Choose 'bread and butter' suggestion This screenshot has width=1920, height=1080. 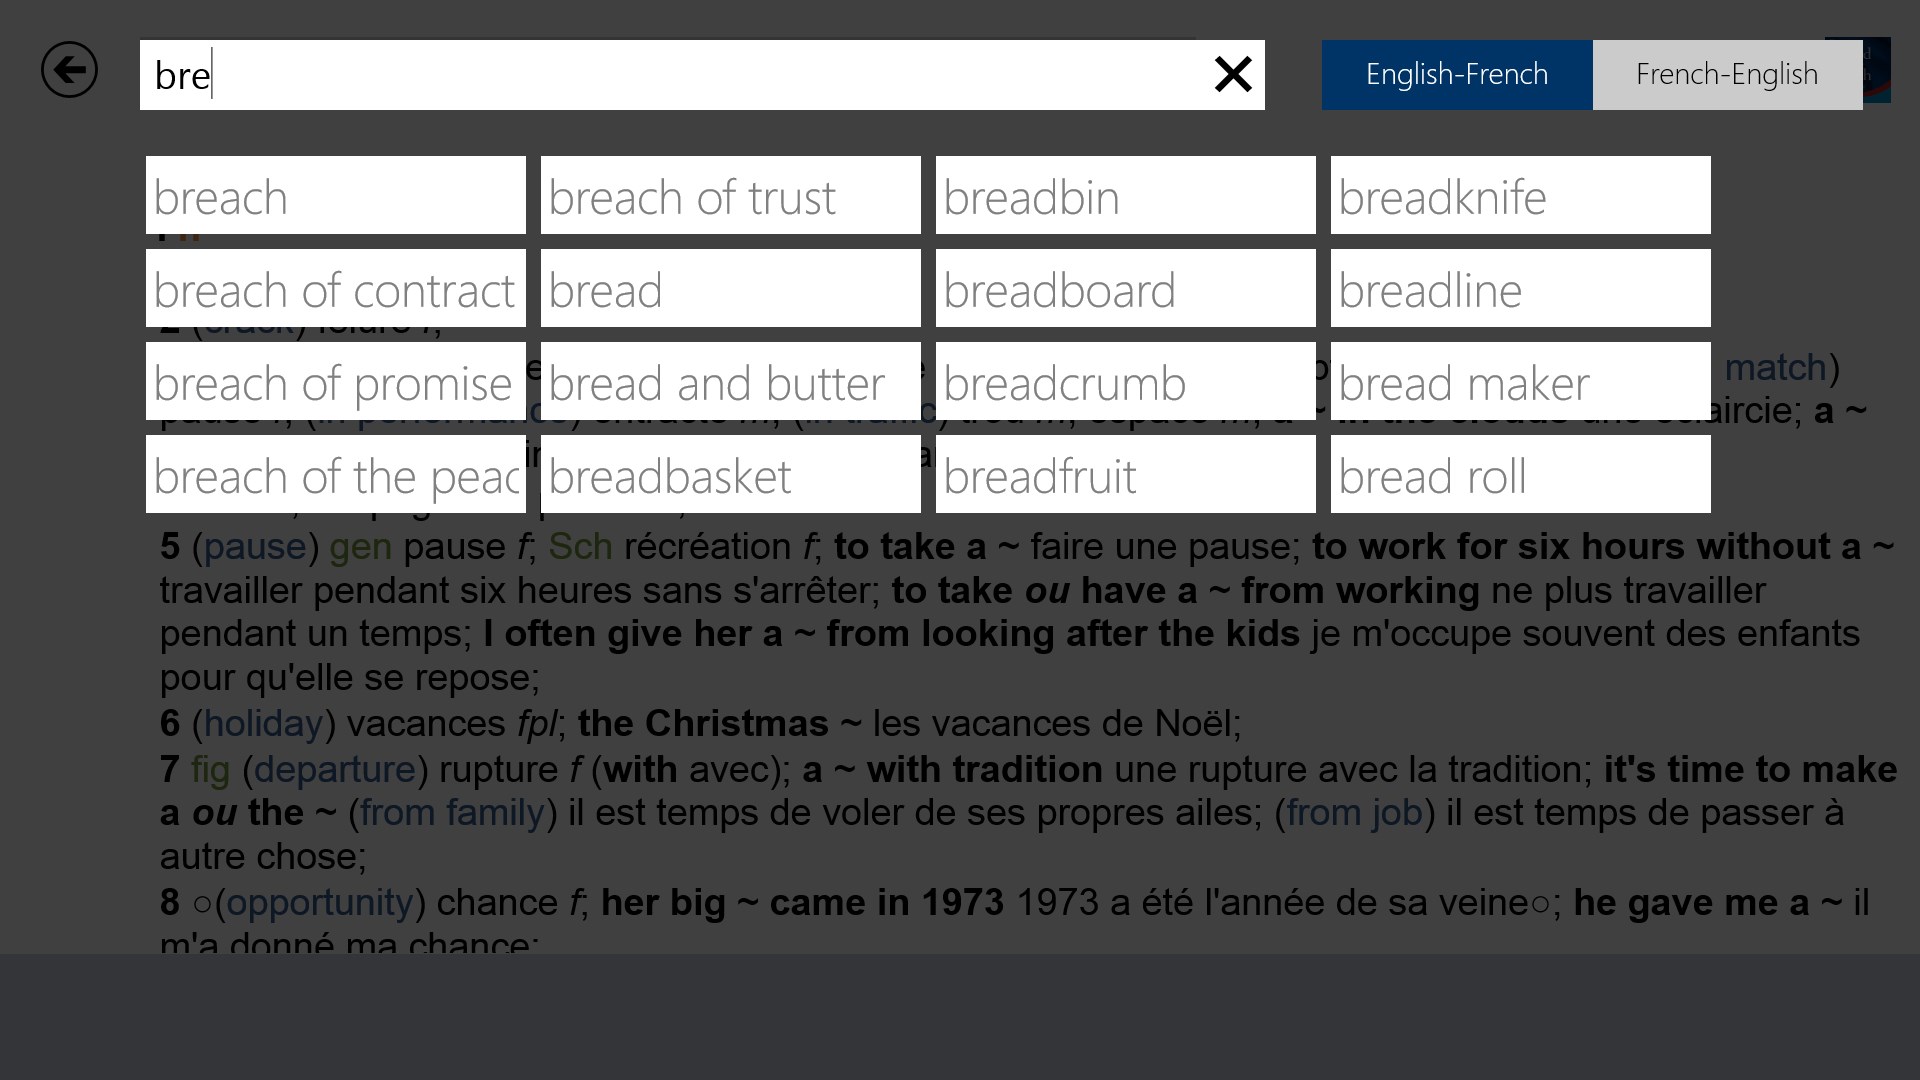coord(730,382)
